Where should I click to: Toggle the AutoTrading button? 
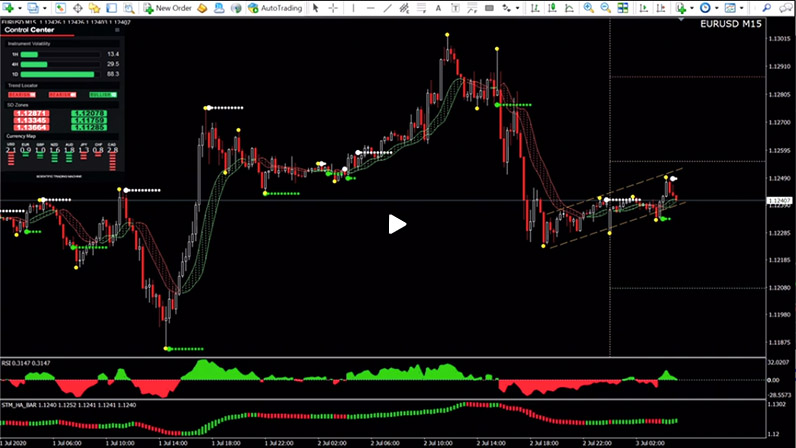[x=274, y=8]
